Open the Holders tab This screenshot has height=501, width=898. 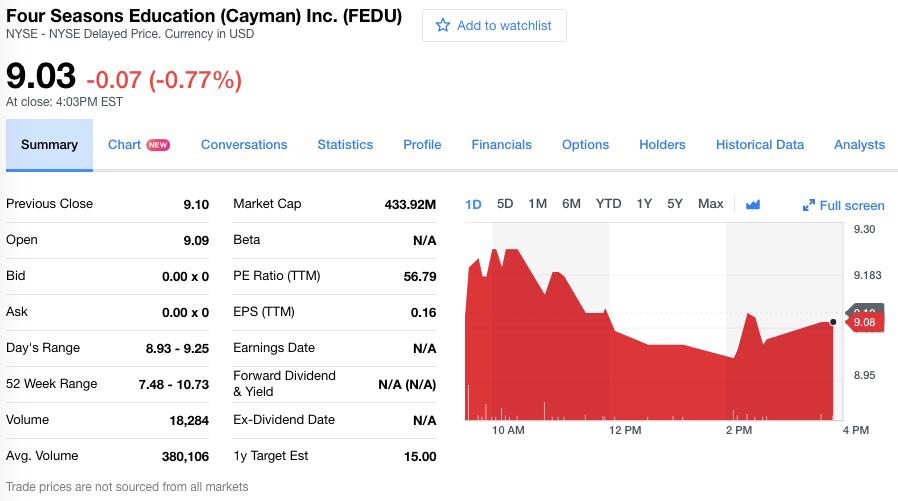click(662, 145)
